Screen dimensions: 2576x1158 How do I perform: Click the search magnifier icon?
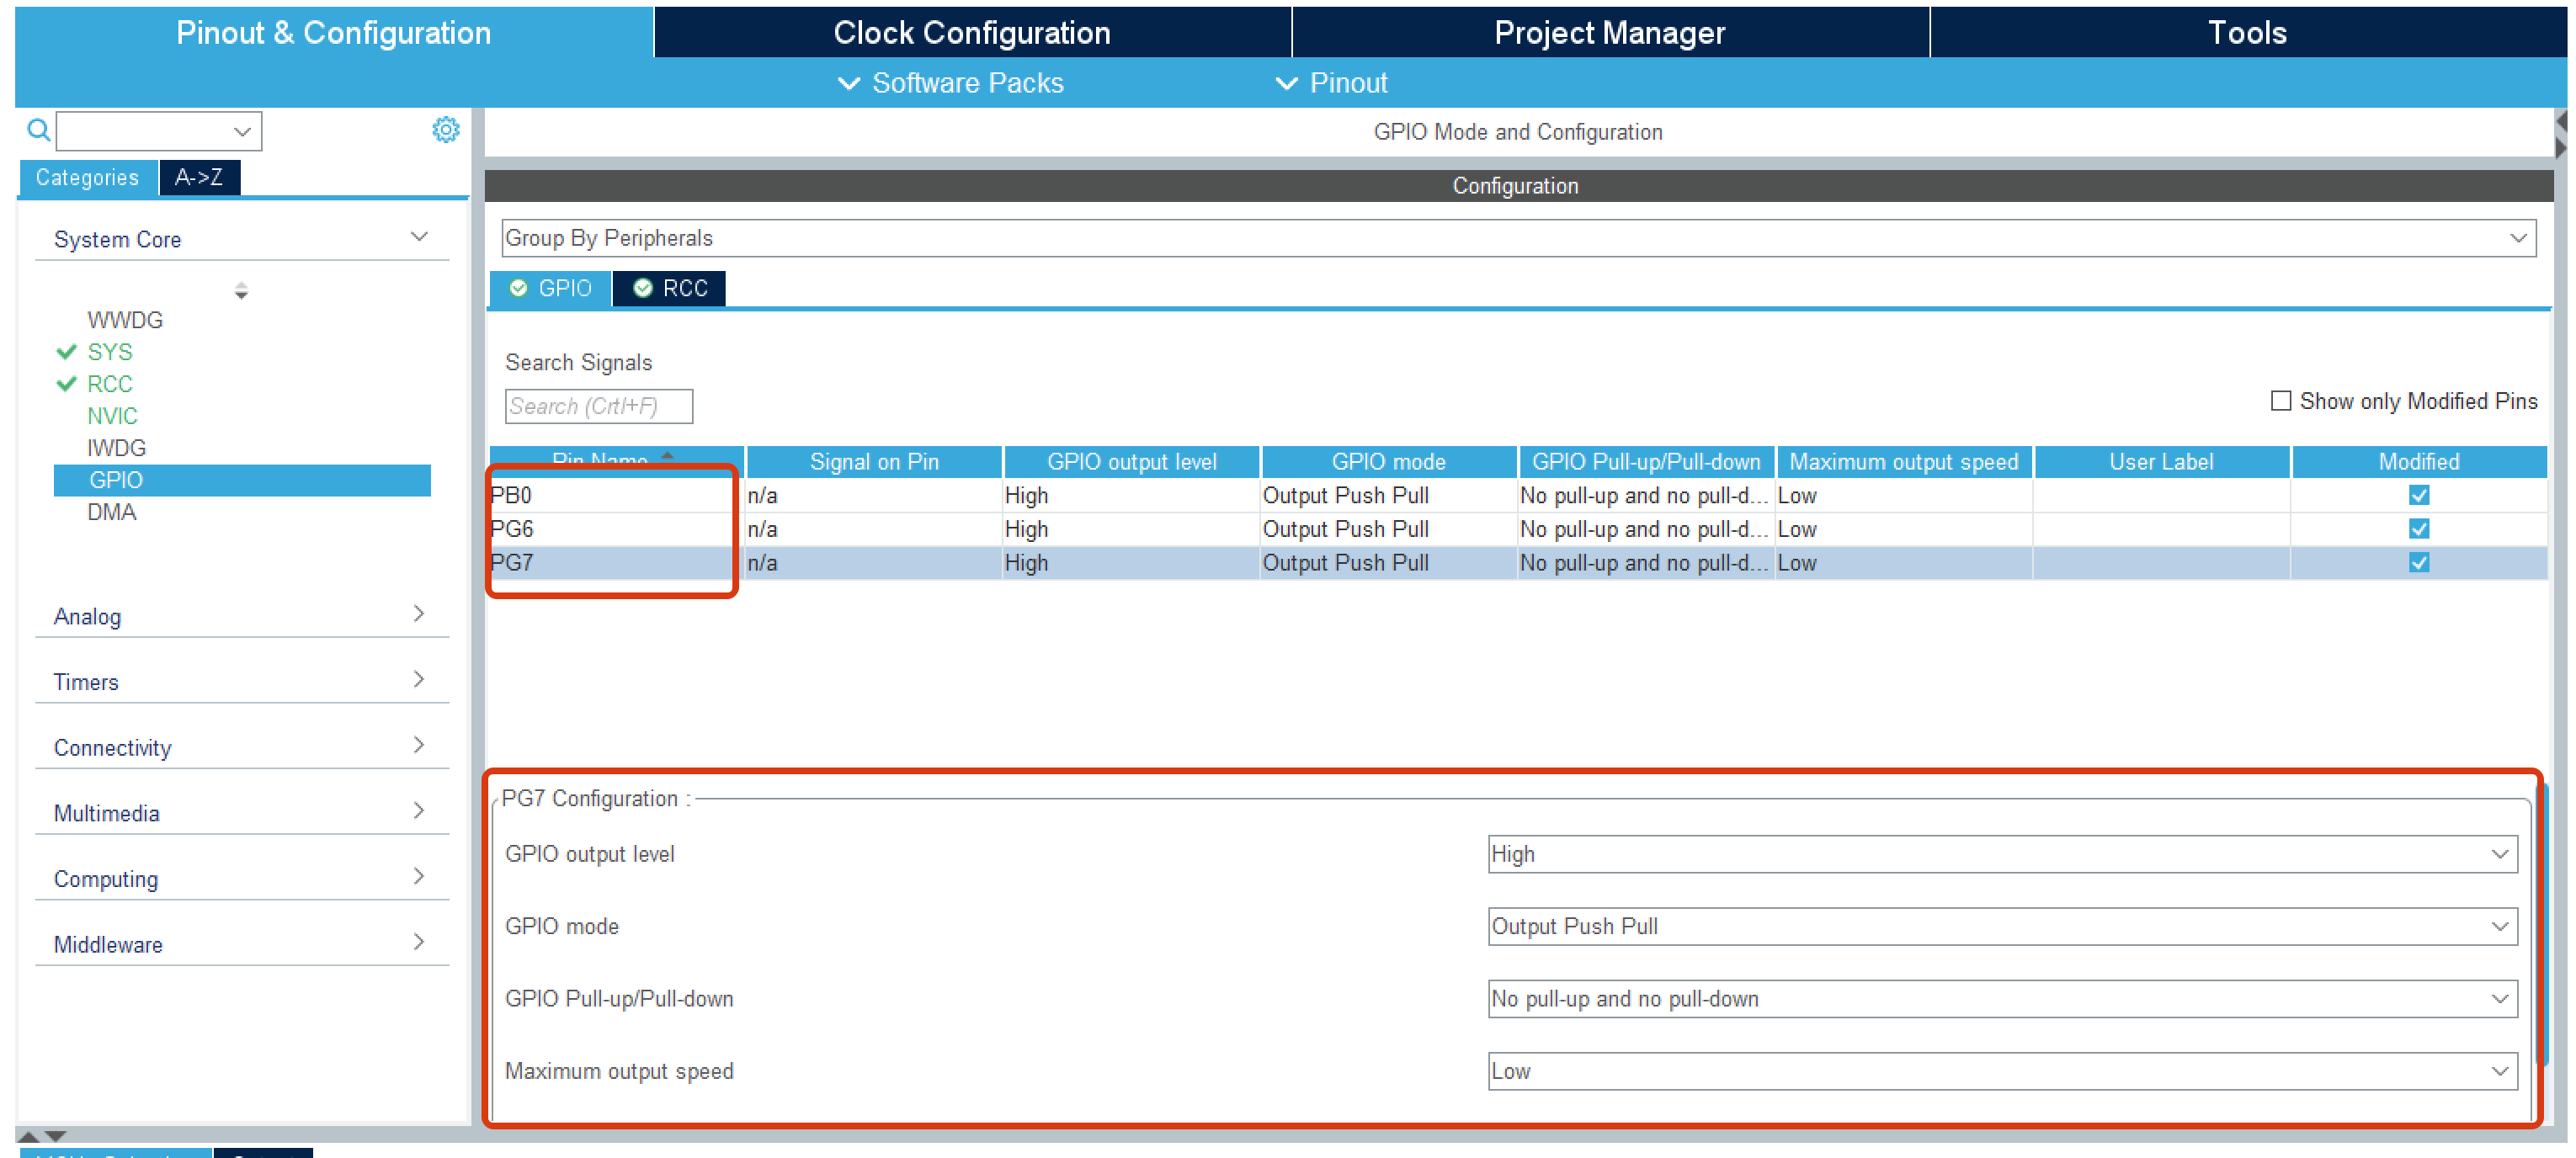(38, 130)
